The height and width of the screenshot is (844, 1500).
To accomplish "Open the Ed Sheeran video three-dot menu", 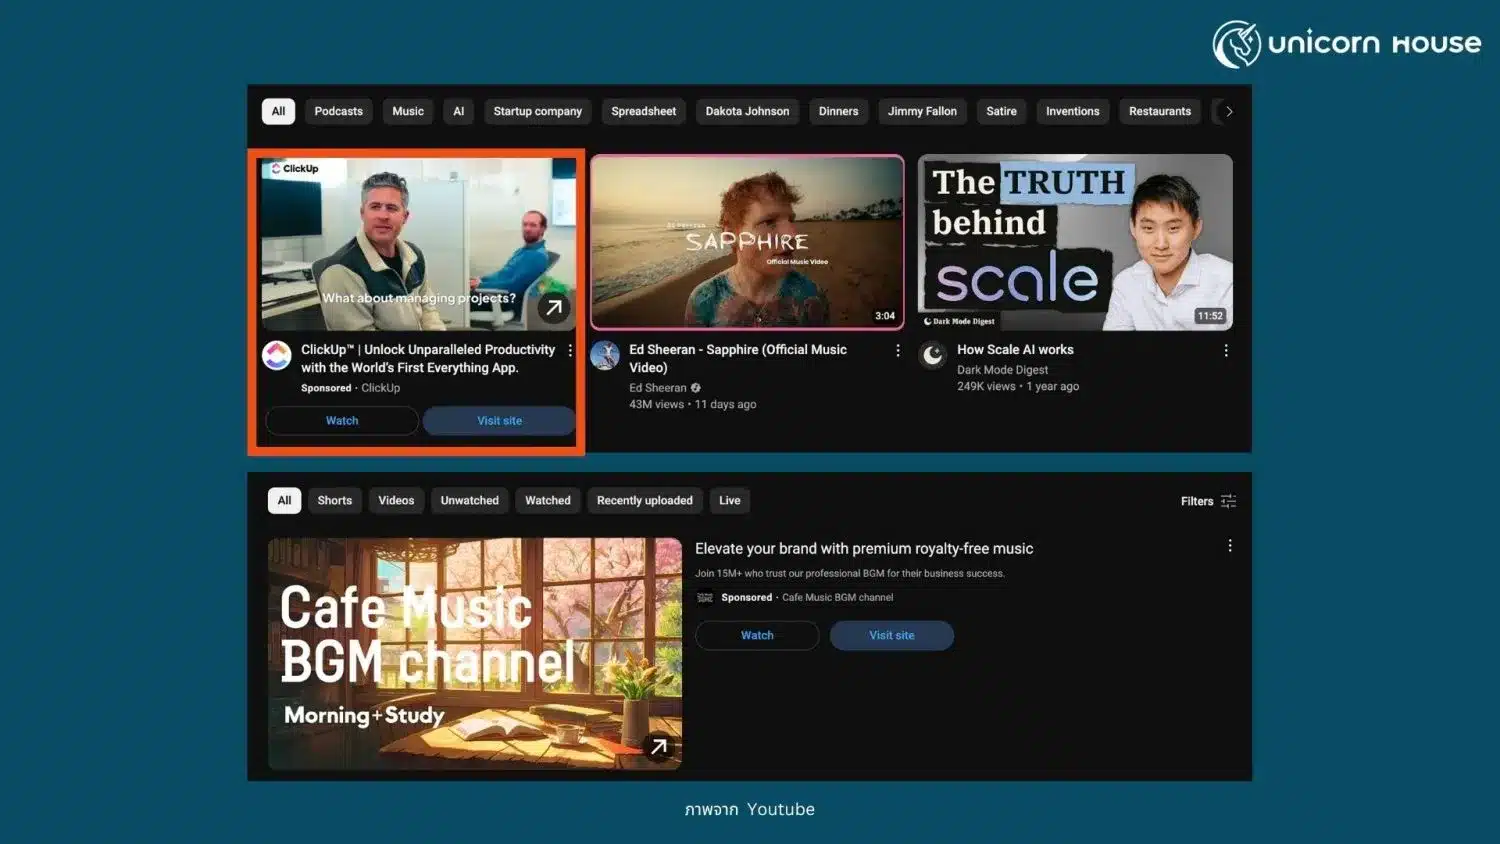I will click(x=898, y=351).
